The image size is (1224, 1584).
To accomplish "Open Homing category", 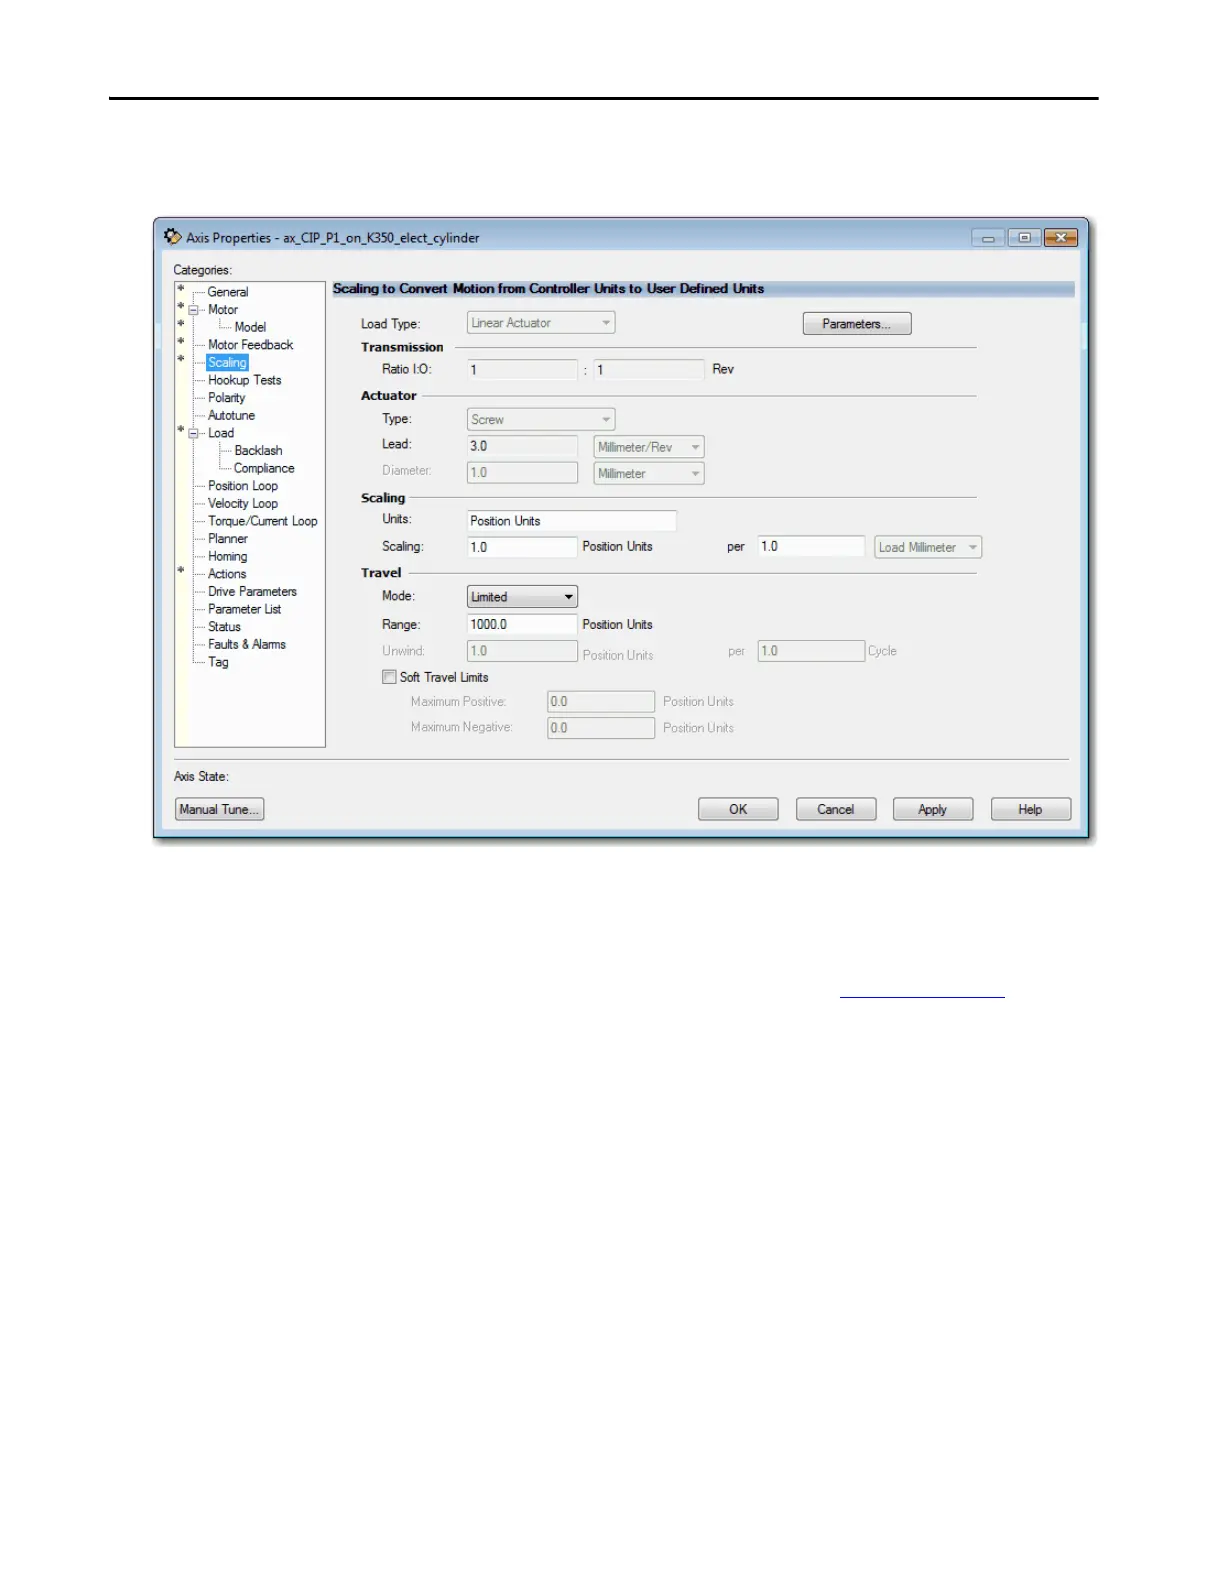I will point(227,556).
